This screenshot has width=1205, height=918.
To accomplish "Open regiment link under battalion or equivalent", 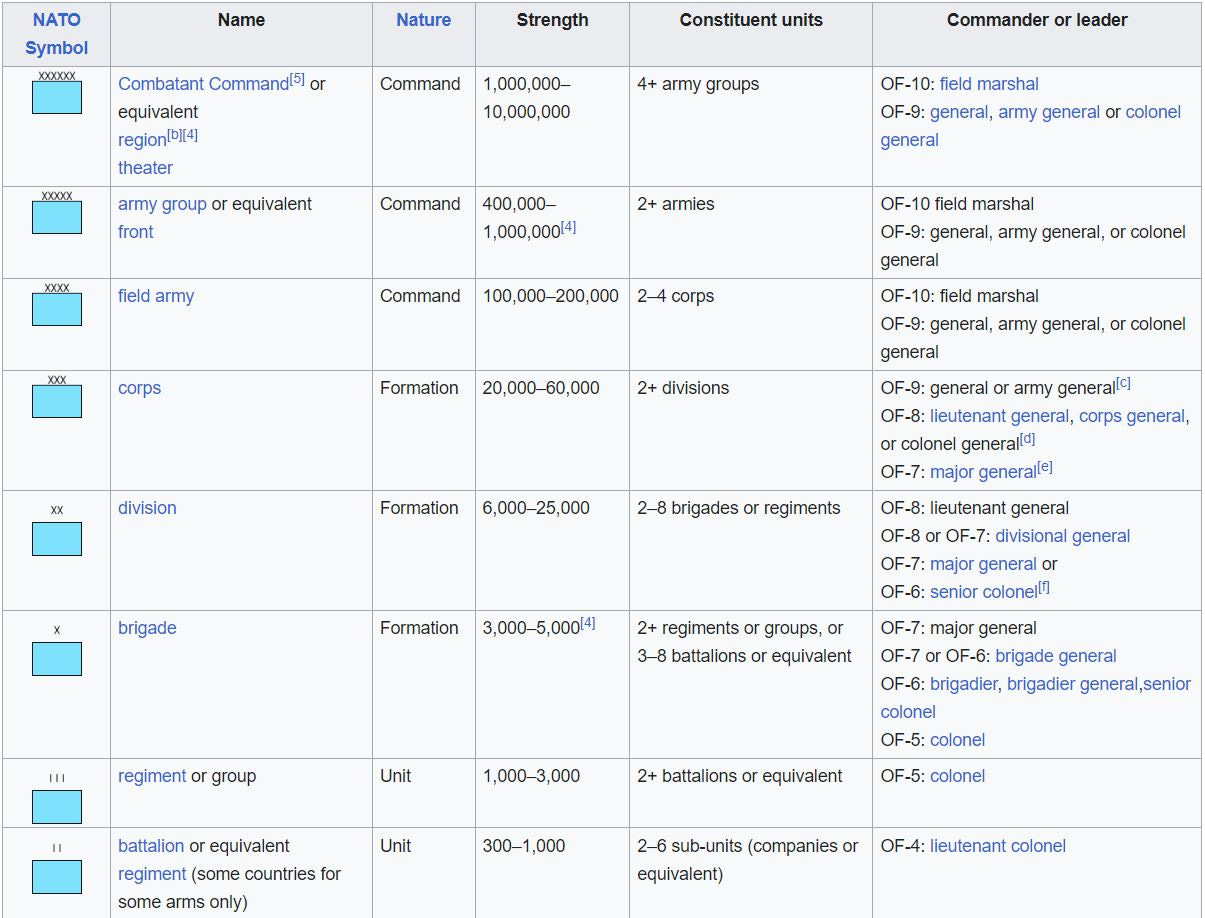I will [x=152, y=874].
